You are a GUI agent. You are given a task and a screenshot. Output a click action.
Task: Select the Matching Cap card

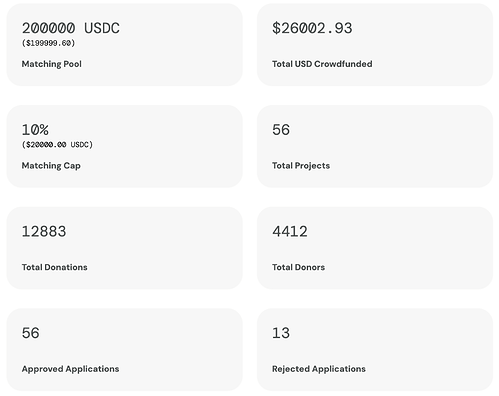click(125, 146)
